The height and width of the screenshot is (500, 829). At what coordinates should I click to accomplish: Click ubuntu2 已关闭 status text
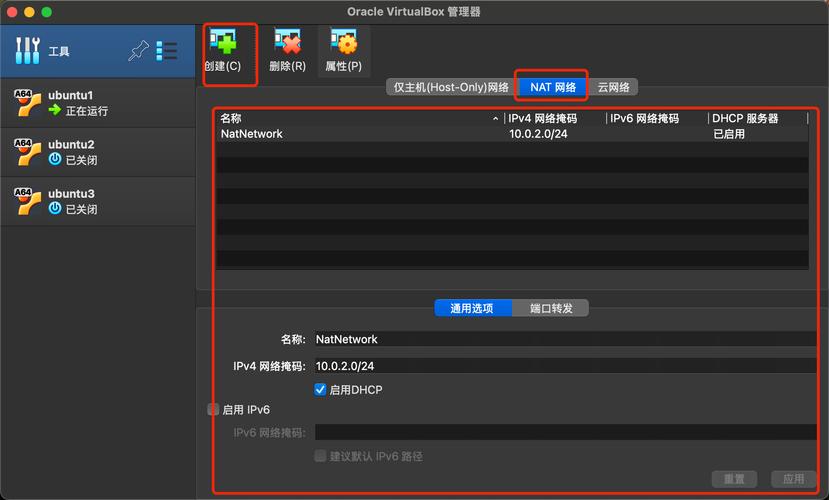pos(81,160)
